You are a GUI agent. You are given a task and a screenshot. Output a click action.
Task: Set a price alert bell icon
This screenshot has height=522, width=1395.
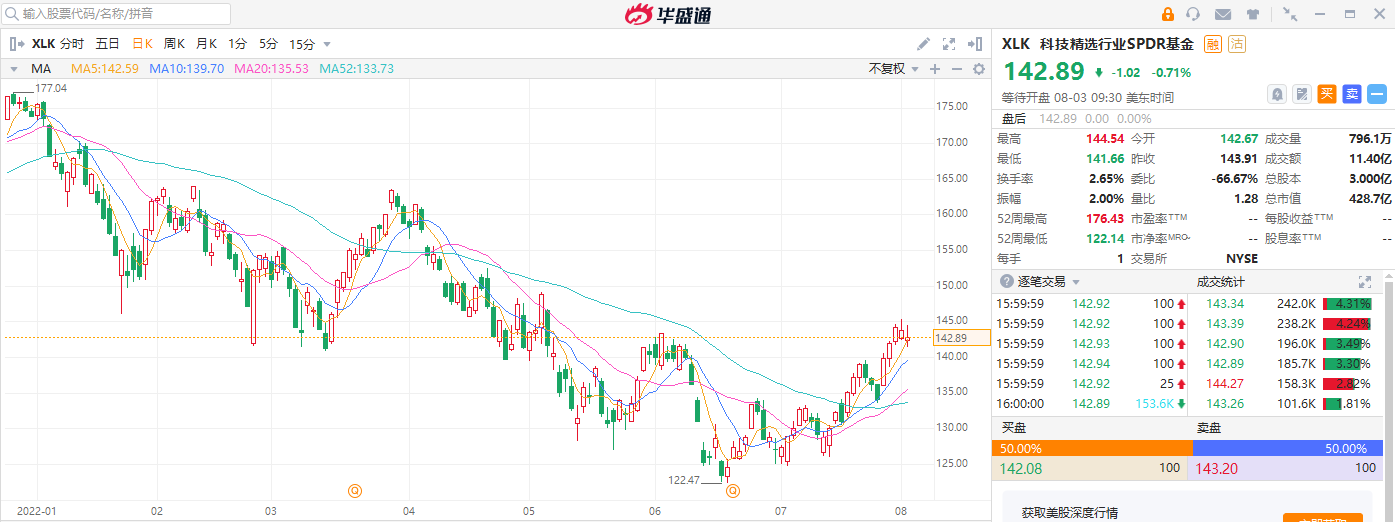point(1277,94)
